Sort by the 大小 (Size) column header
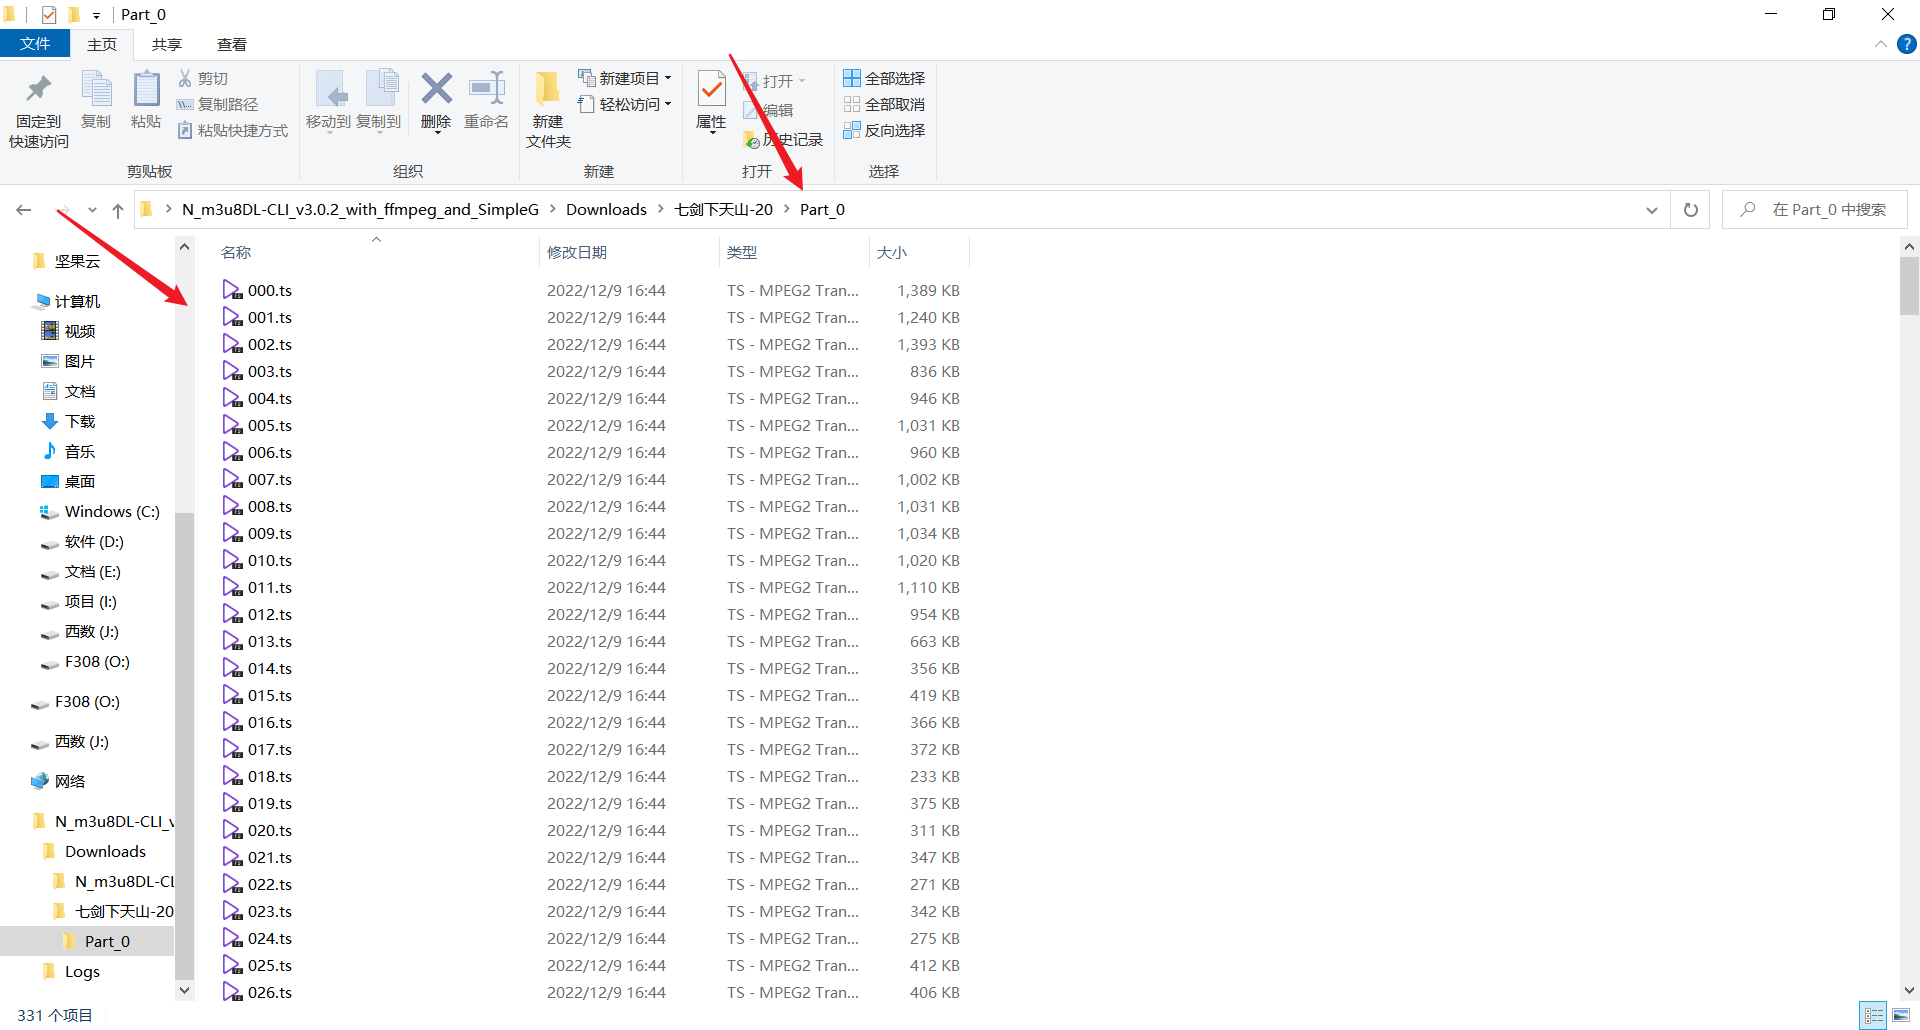The height and width of the screenshot is (1030, 1920). pos(919,252)
